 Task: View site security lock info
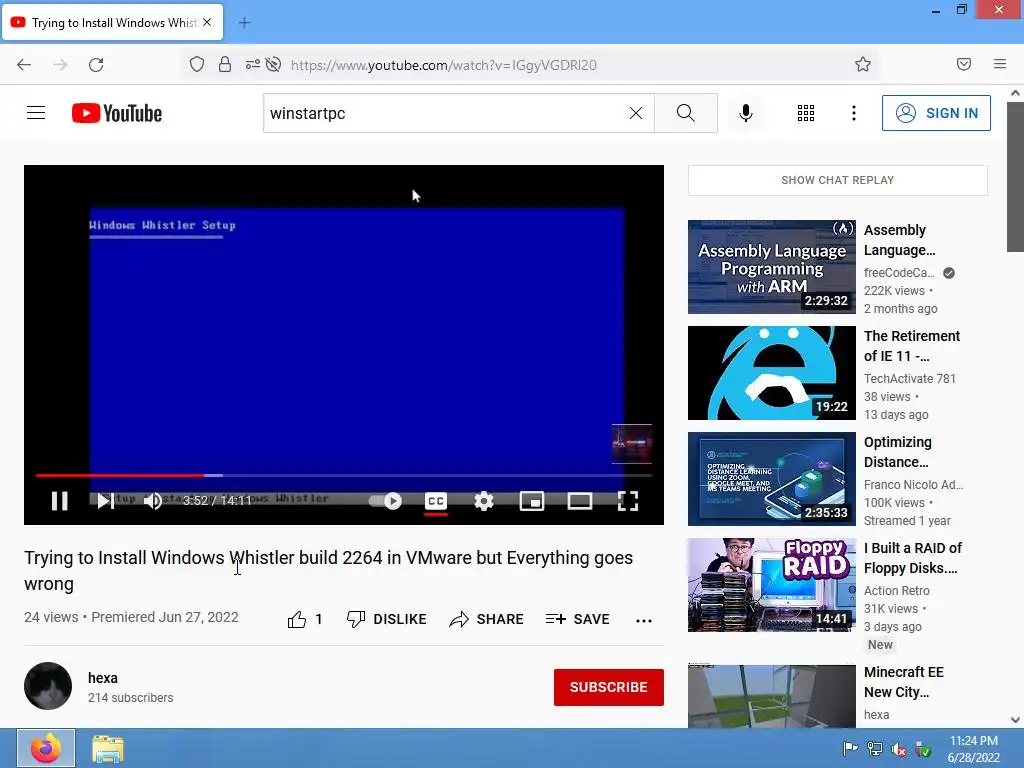click(225, 64)
